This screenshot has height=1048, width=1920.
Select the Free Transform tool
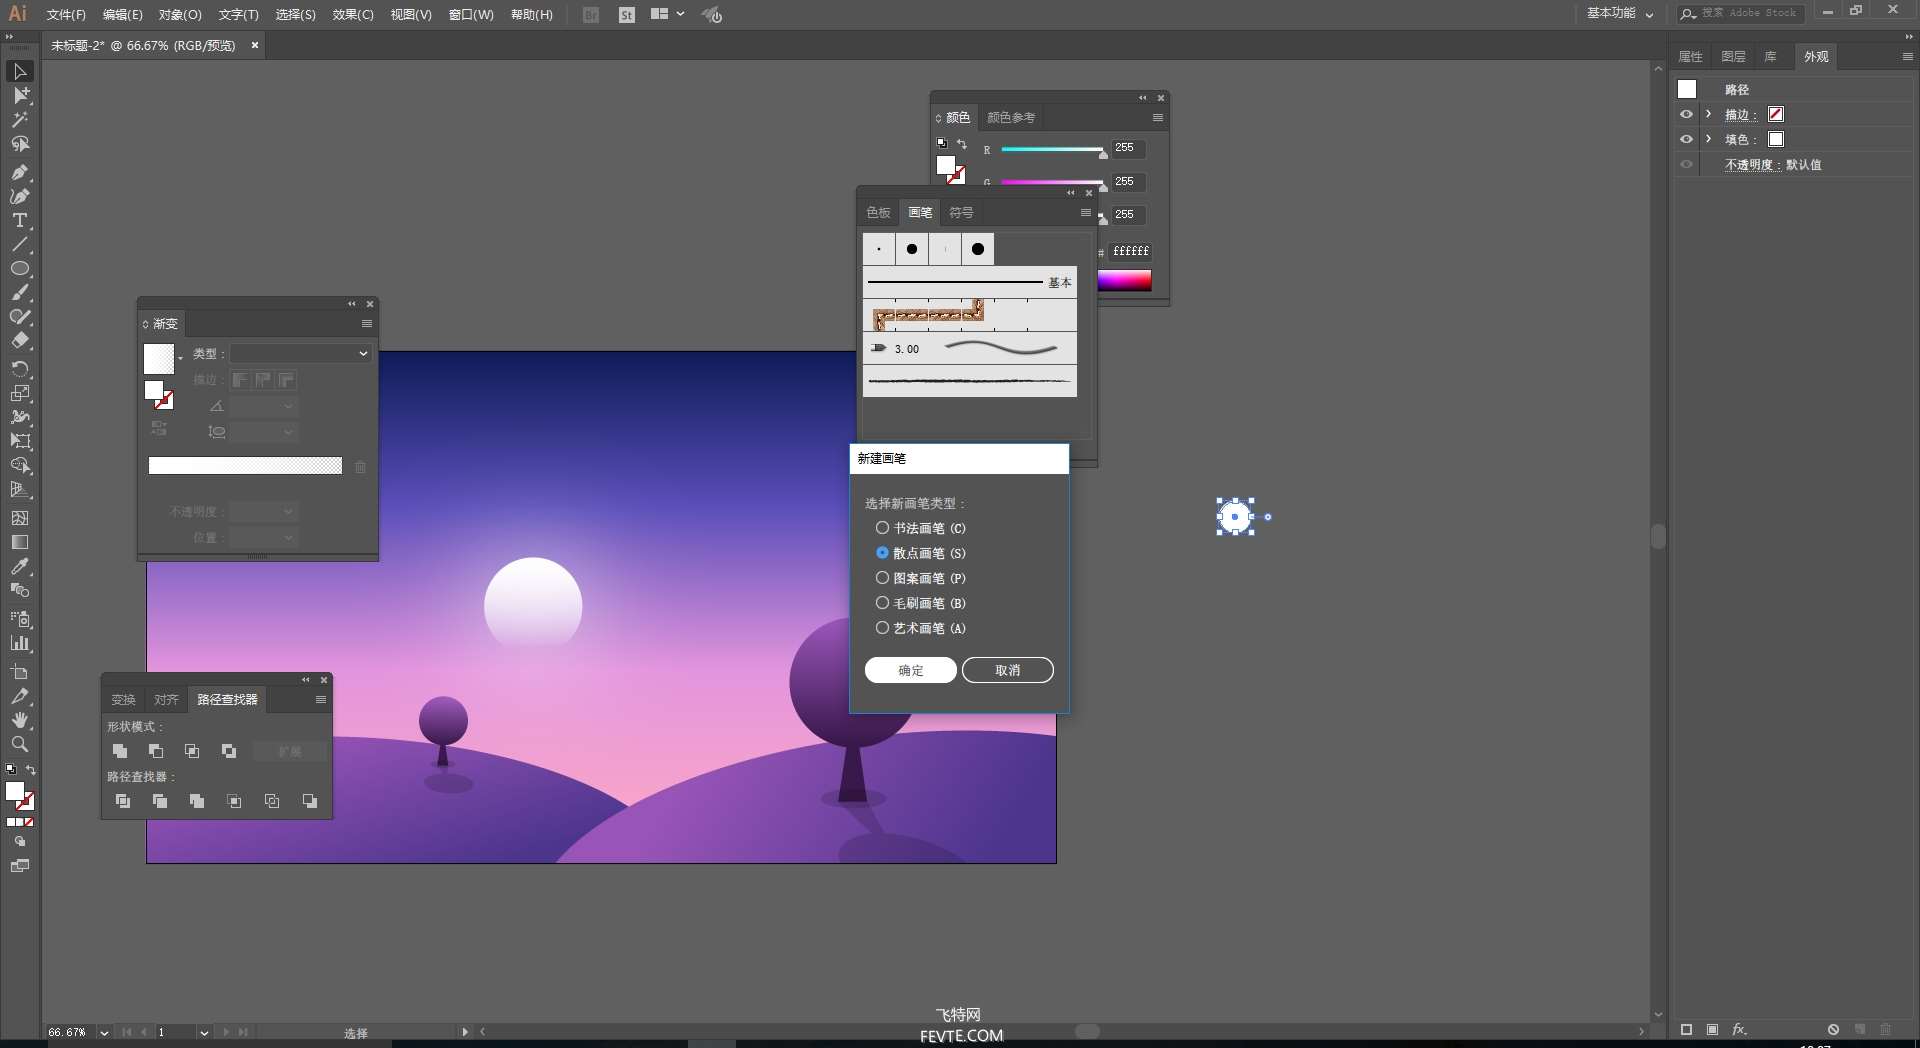coord(20,441)
